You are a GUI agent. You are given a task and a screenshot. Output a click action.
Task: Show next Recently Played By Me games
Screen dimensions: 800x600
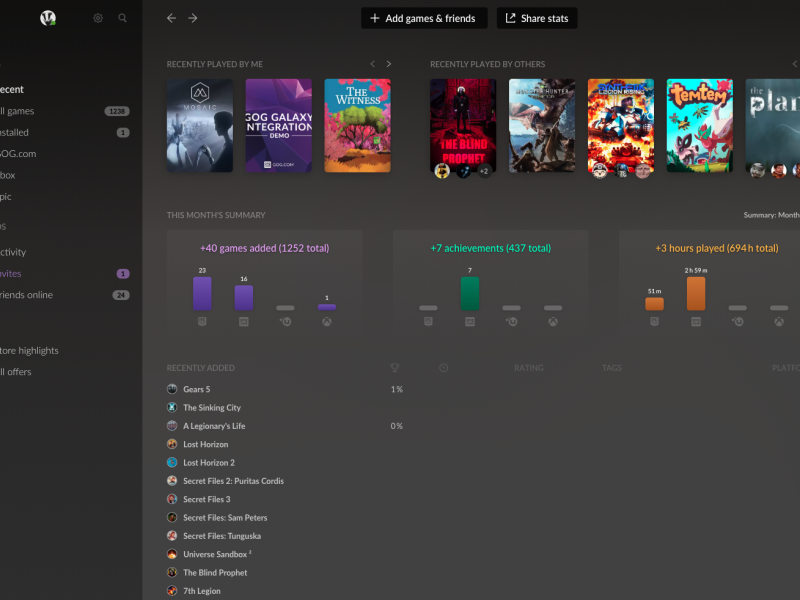pyautogui.click(x=389, y=64)
